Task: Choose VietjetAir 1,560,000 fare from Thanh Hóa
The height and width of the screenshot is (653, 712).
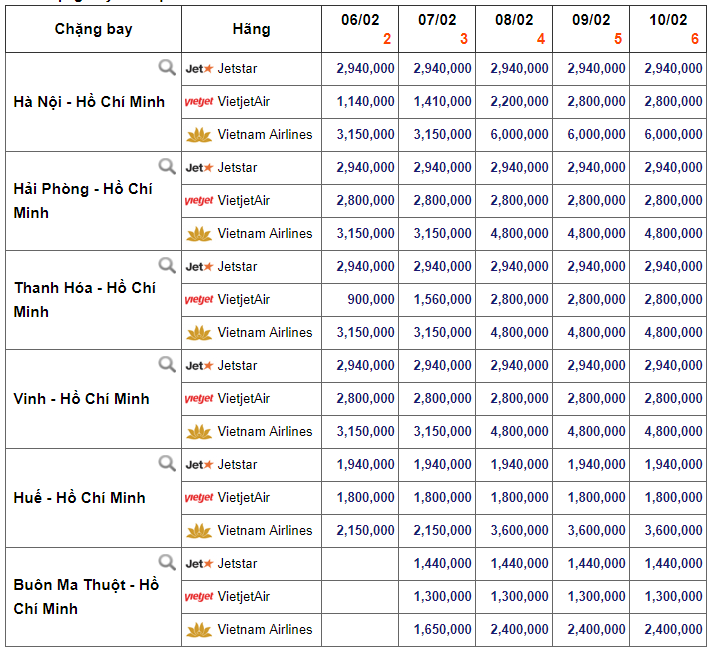Action: tap(442, 299)
